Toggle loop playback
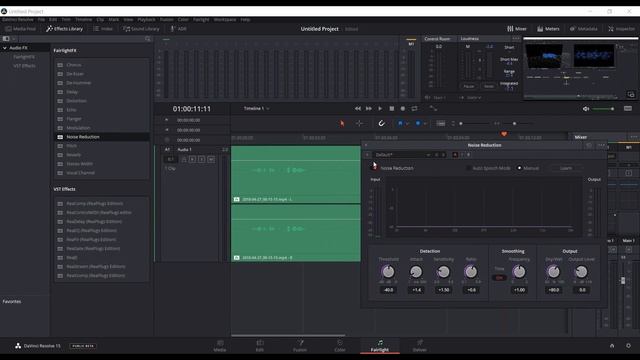Image resolution: width=640 pixels, height=360 pixels. pyautogui.click(x=414, y=109)
